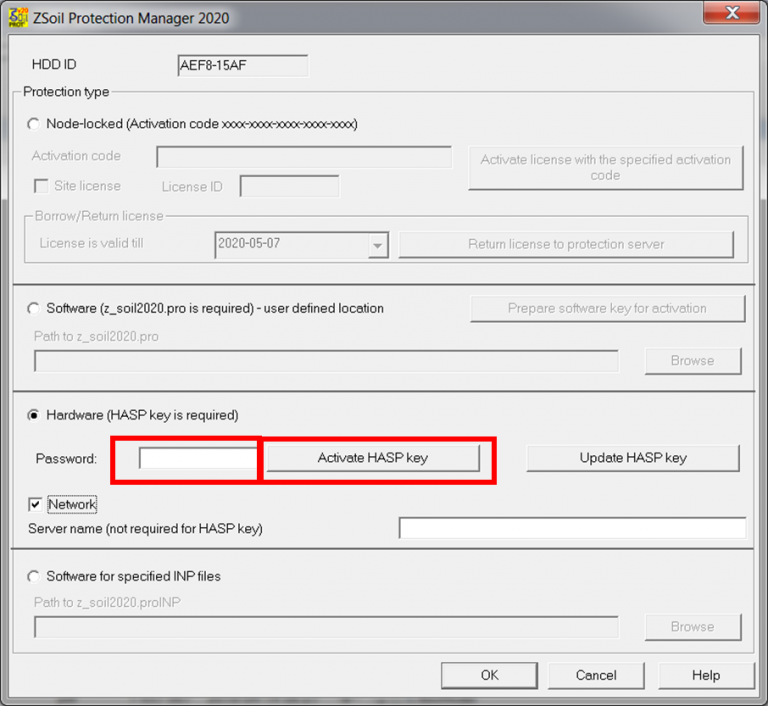The image size is (768, 706).
Task: Click the Server name input field
Action: tap(572, 528)
